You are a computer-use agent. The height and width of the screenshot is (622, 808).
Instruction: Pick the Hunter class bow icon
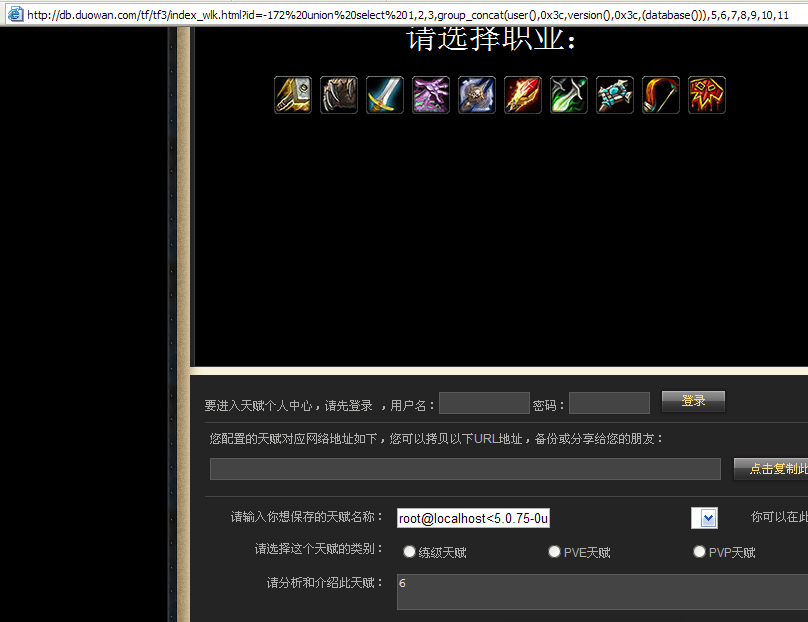click(x=661, y=95)
